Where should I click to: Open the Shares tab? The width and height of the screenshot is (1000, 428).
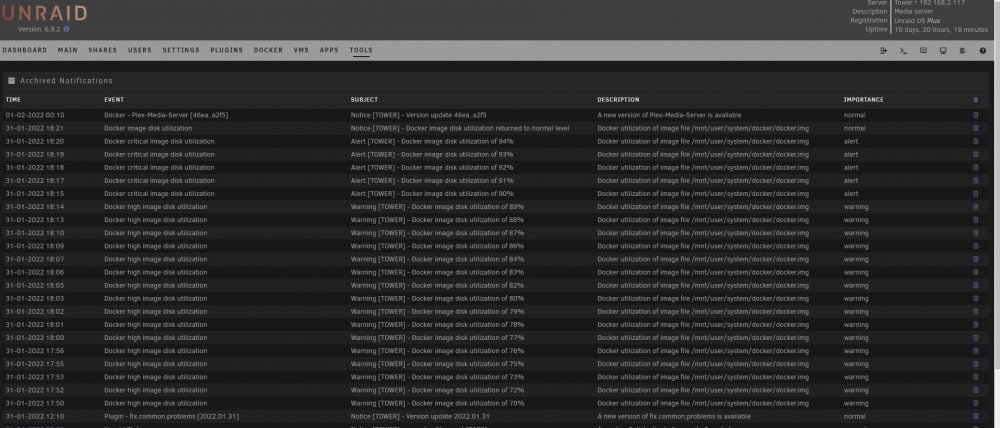(x=103, y=50)
